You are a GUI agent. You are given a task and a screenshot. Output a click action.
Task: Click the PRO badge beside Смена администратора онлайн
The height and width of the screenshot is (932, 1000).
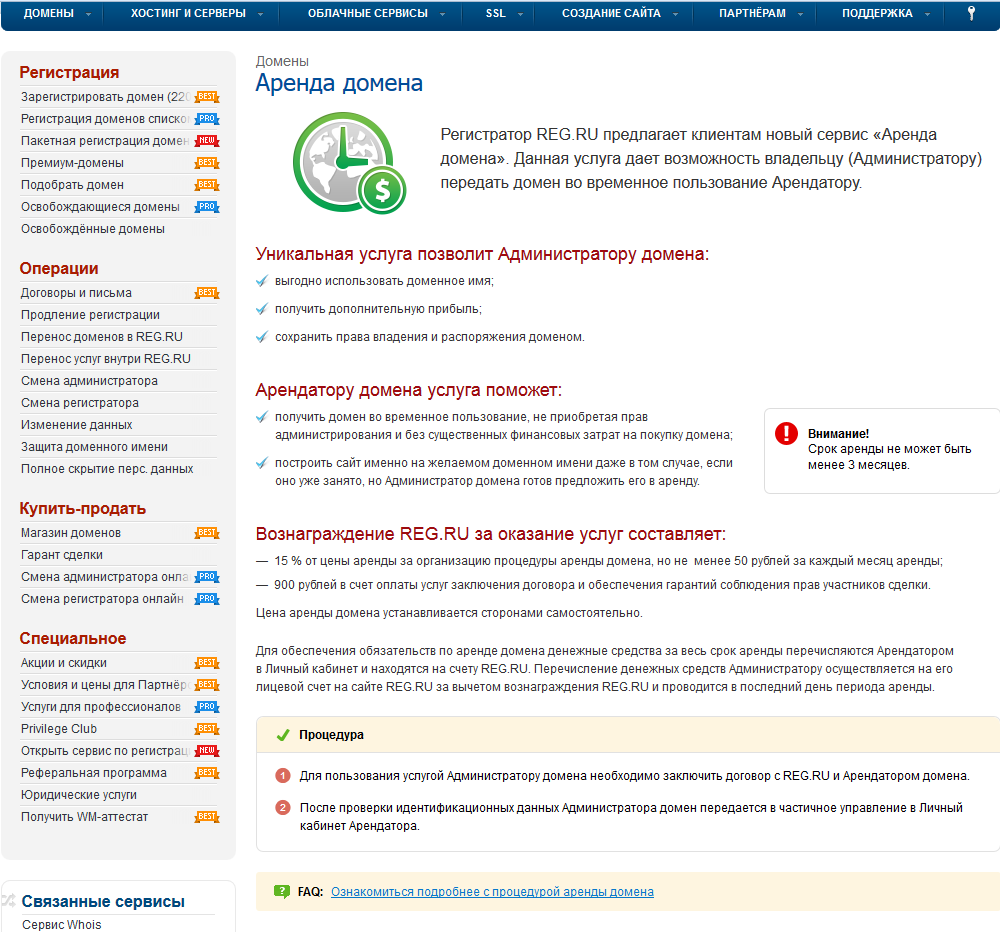point(207,577)
